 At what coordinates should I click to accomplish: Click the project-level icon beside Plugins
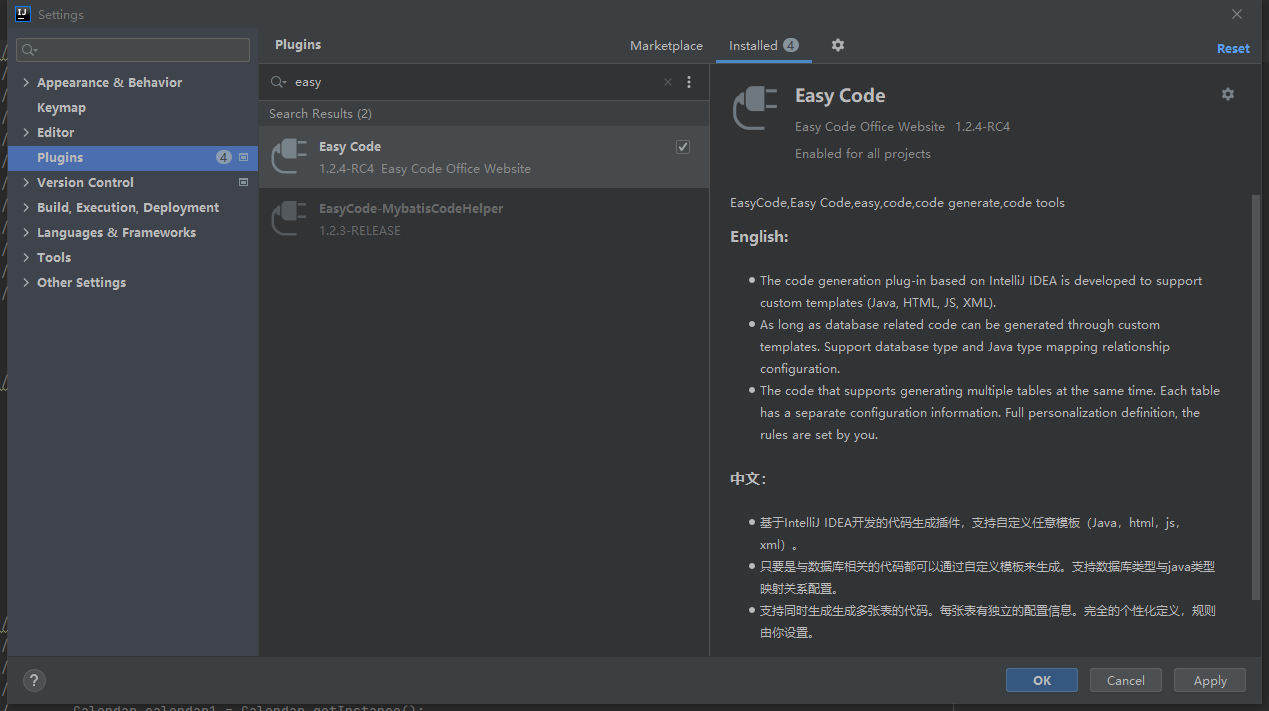(243, 157)
